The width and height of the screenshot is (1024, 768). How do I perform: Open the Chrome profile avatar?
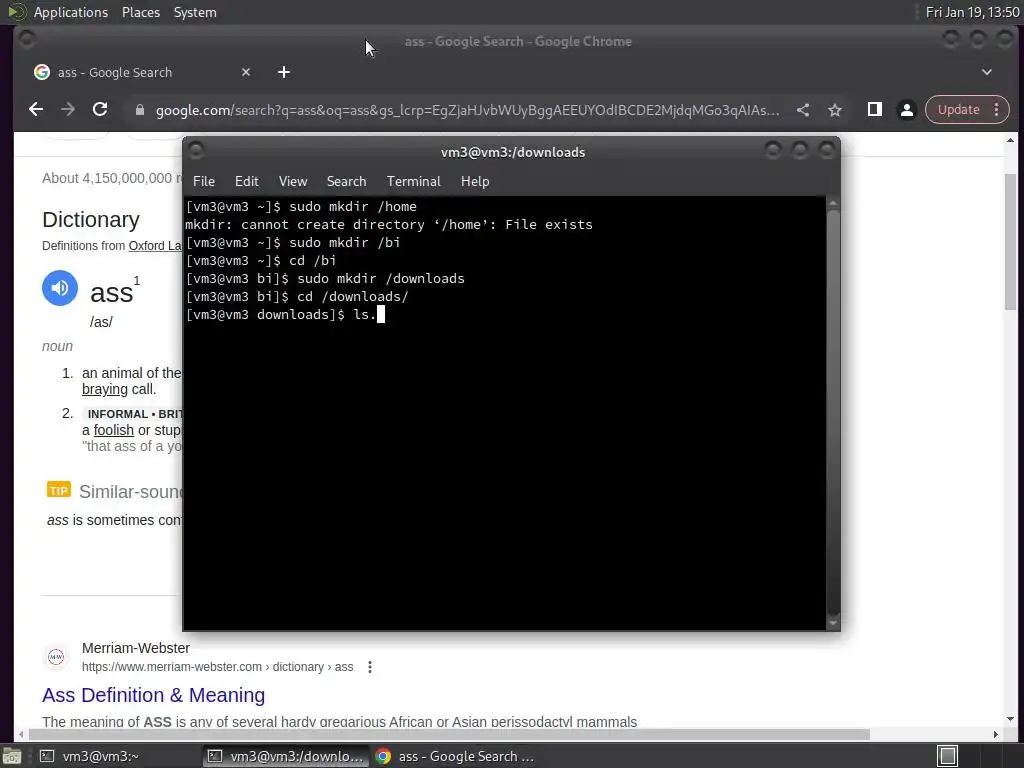click(906, 110)
